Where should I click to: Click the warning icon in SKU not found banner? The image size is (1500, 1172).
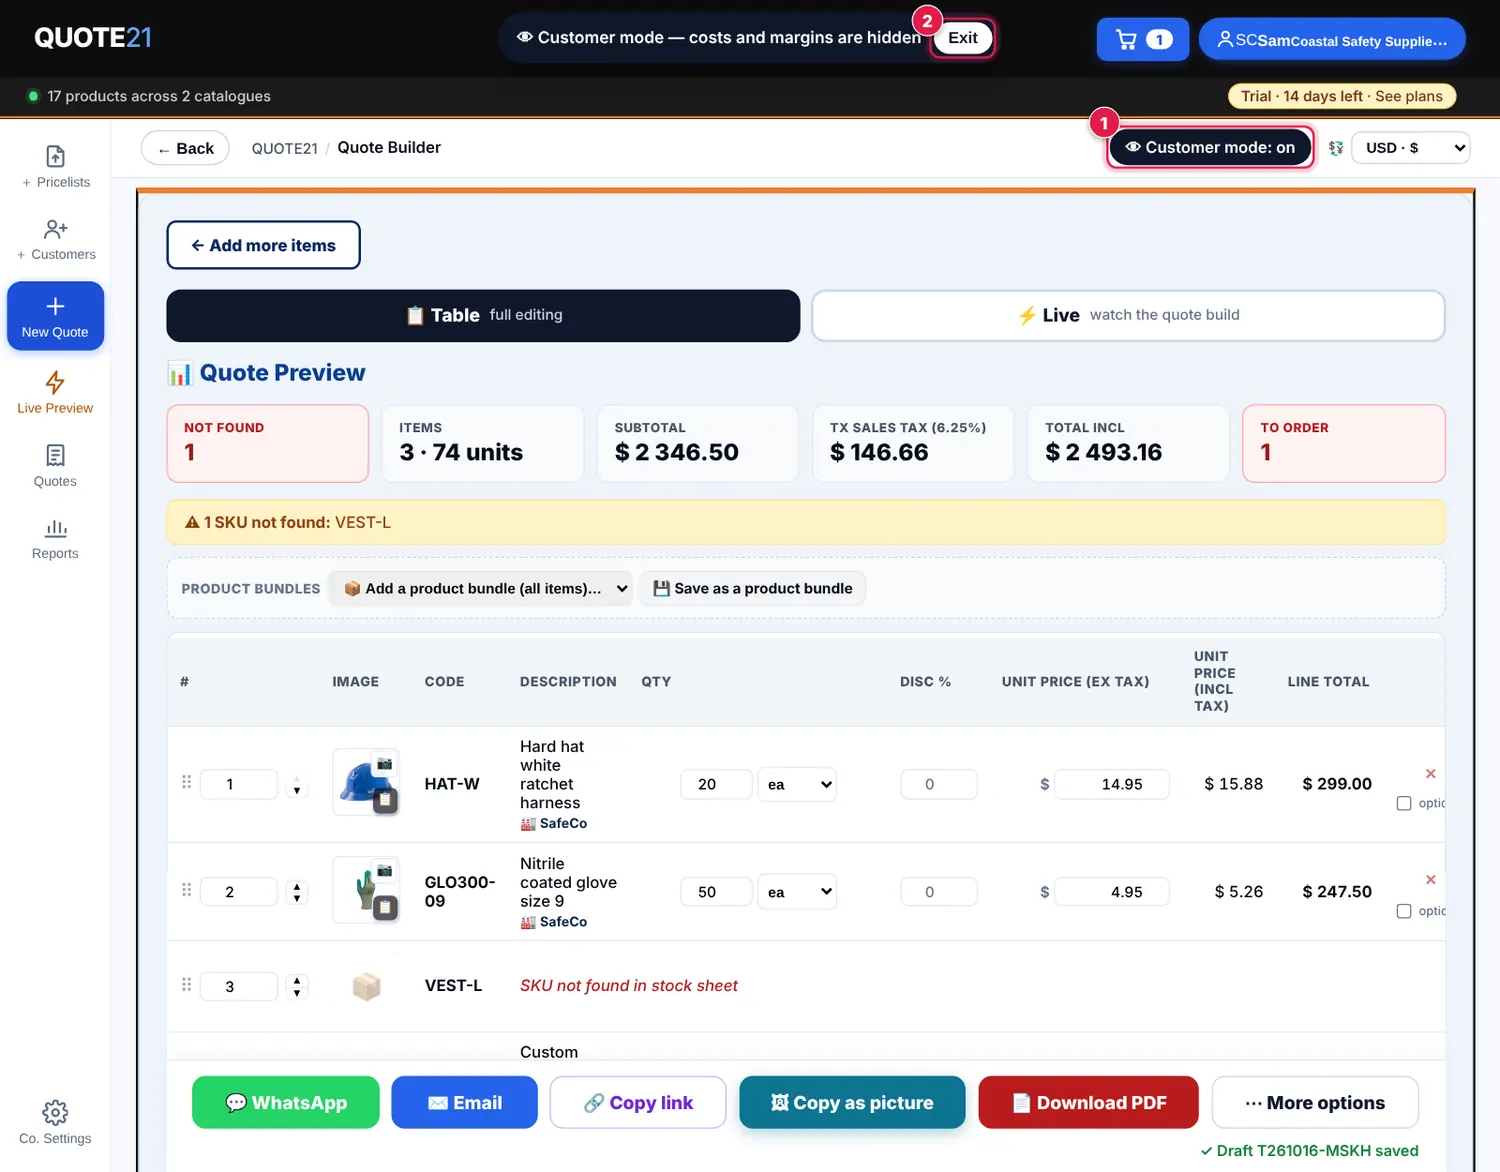tap(192, 522)
